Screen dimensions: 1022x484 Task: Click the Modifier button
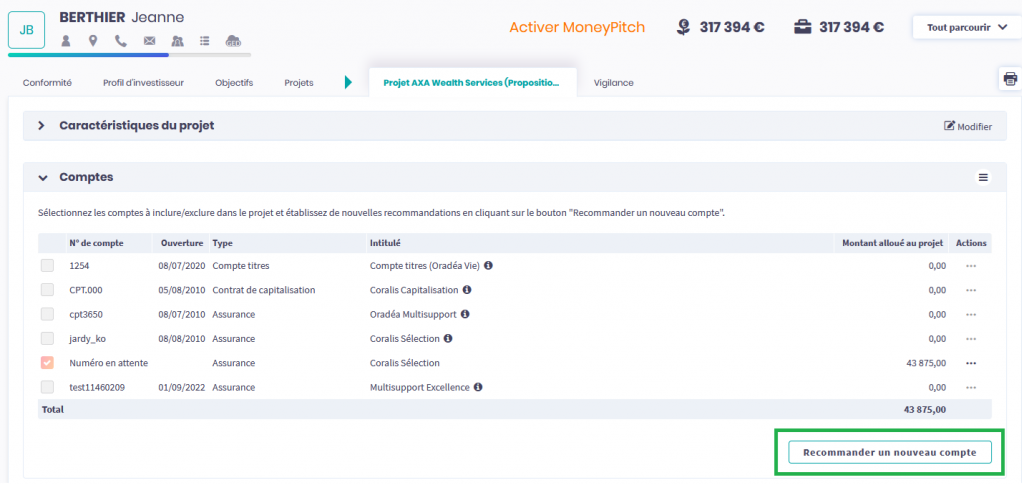coord(968,127)
